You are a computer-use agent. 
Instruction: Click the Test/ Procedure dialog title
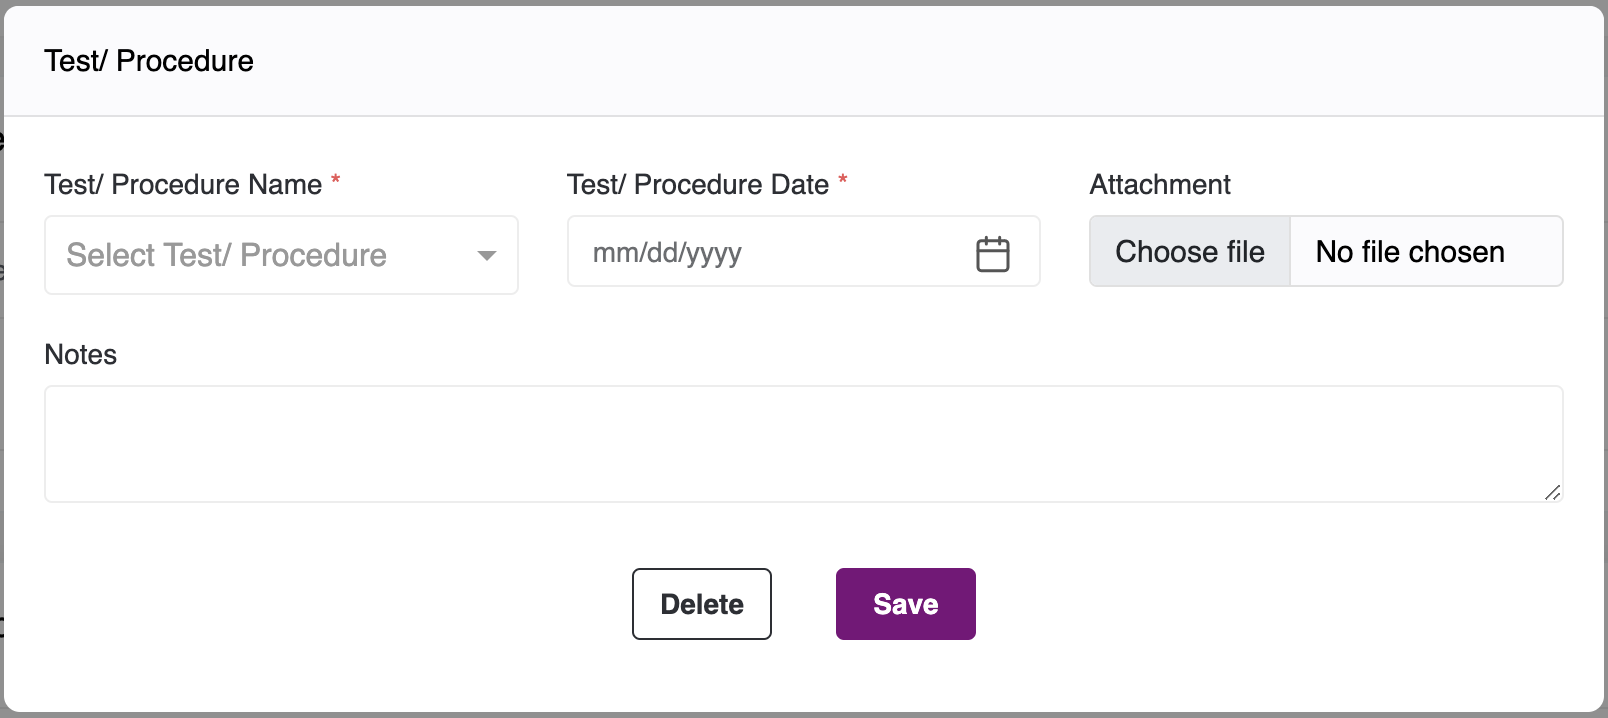(x=149, y=61)
